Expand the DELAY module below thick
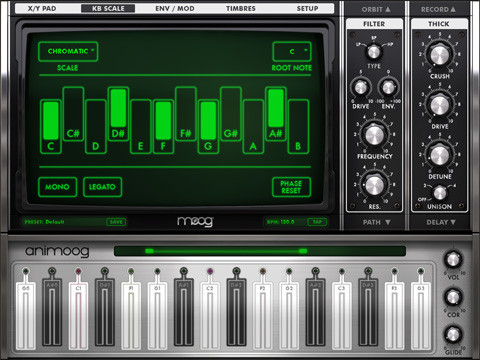The height and width of the screenshot is (360, 480). [x=441, y=222]
